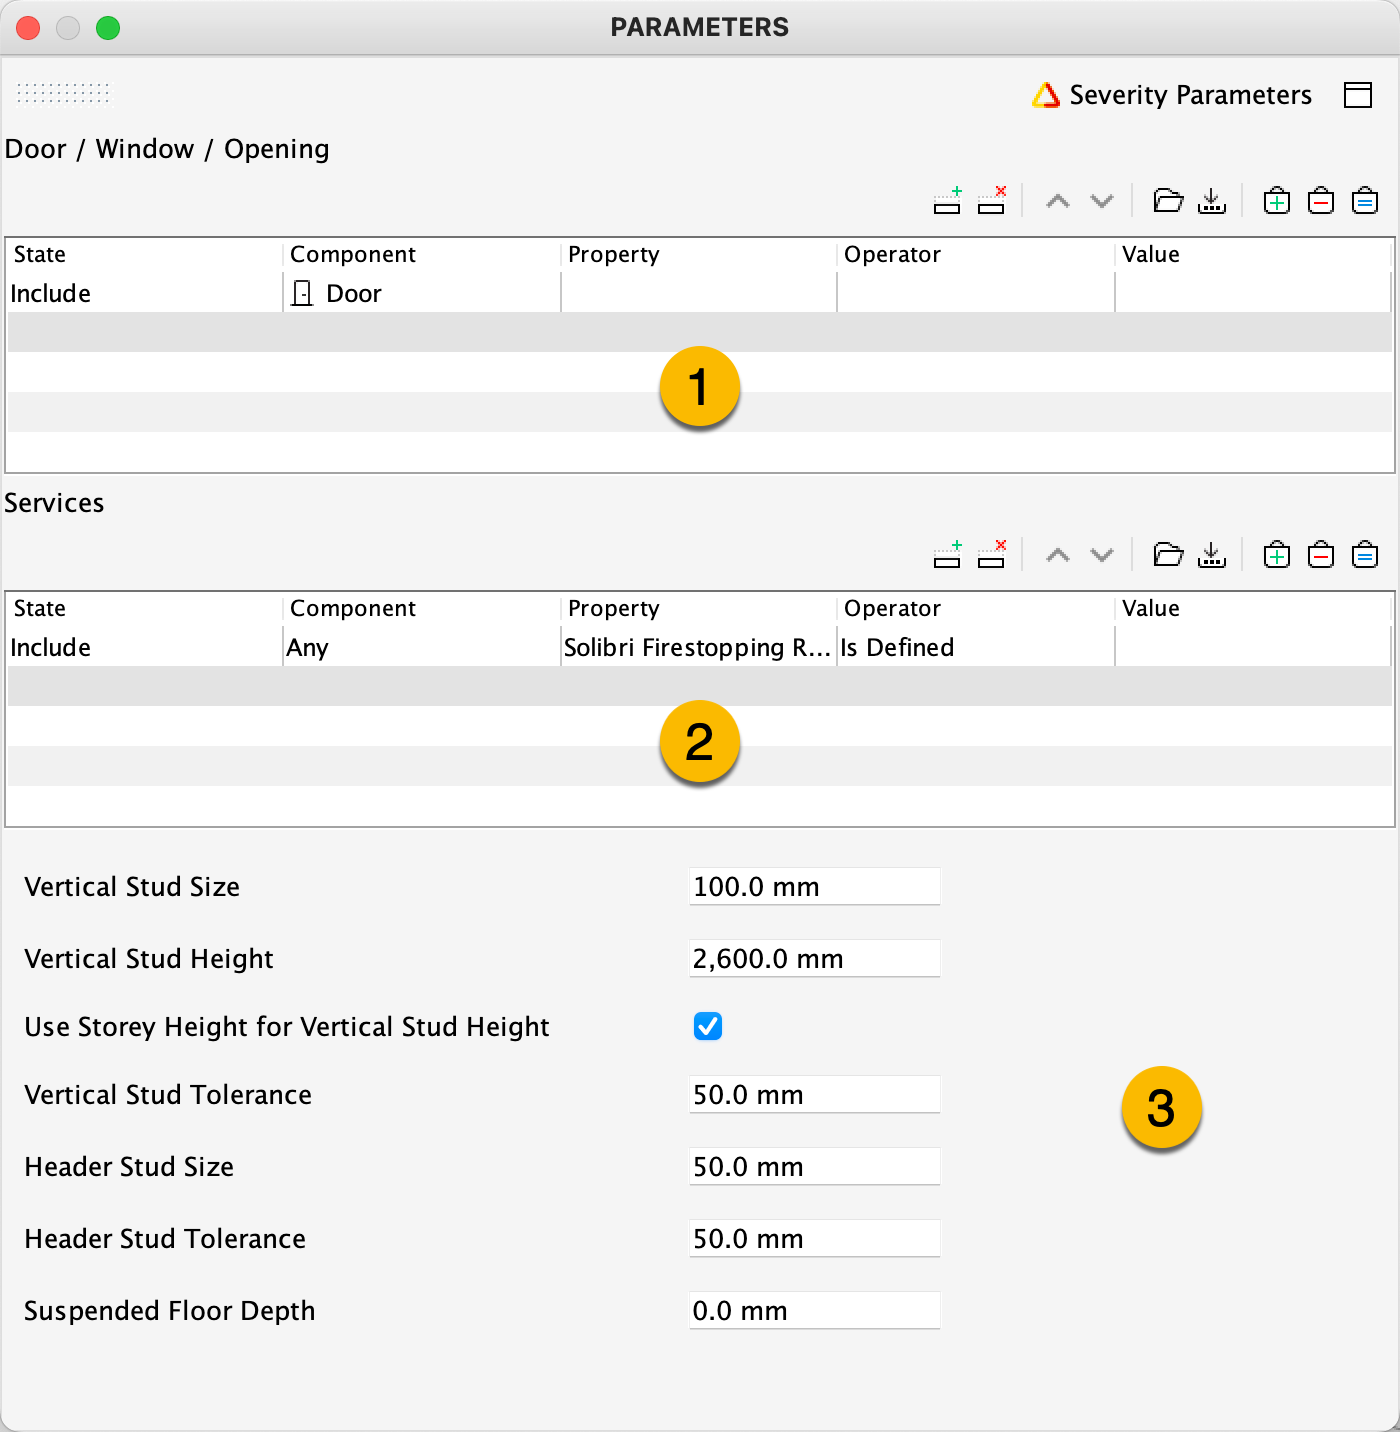
Task: Add from selection basket in Services toolbar
Action: [x=1277, y=555]
